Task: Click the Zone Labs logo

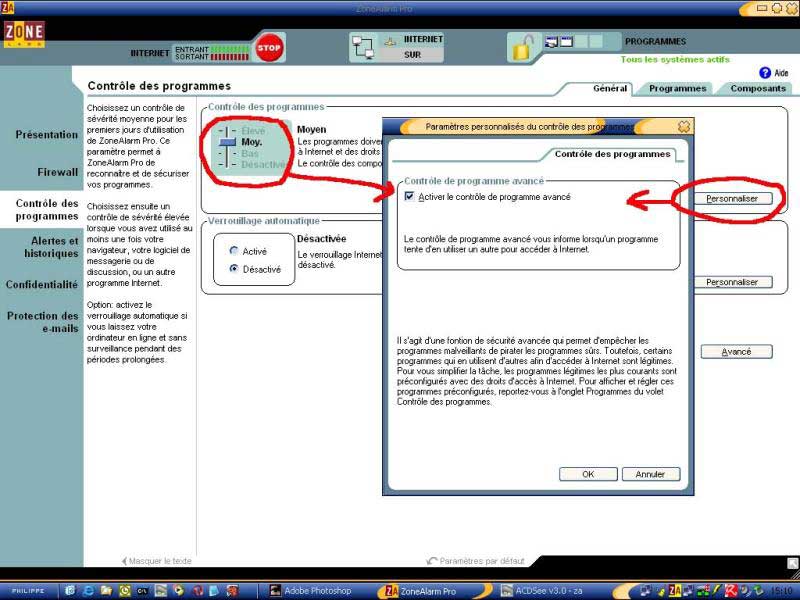Action: coord(24,37)
